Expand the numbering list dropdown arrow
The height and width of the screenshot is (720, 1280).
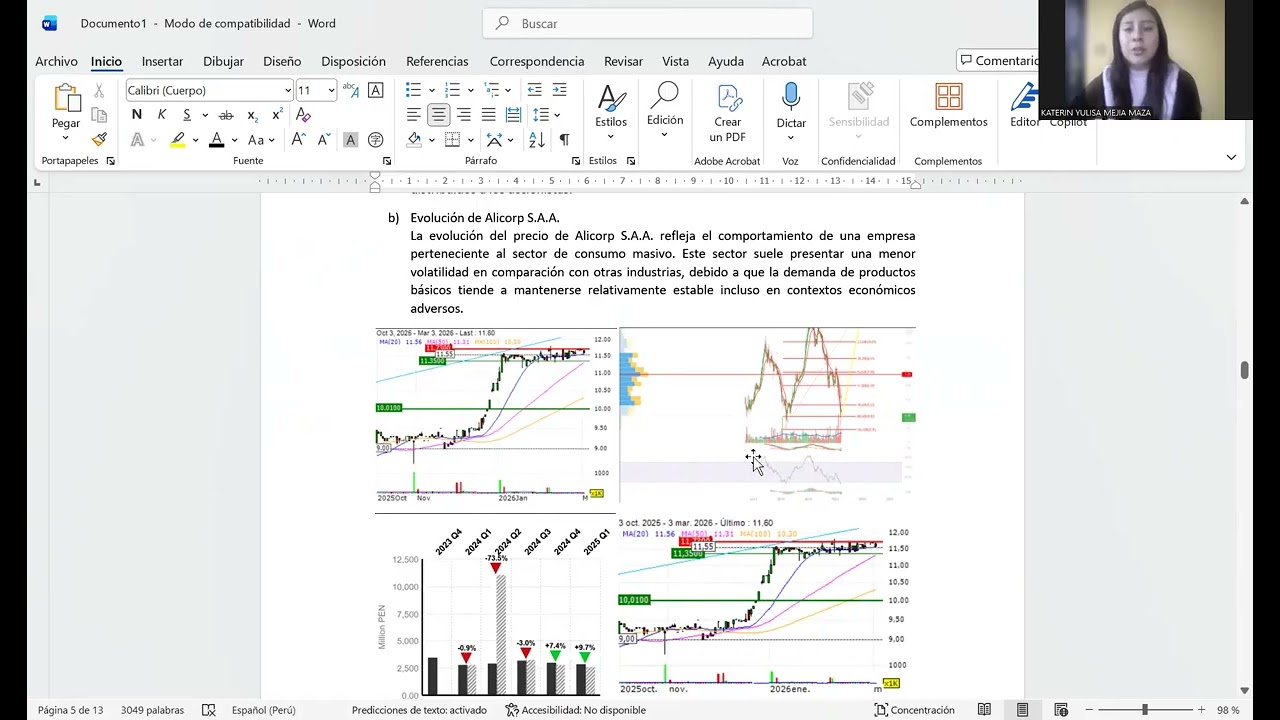[469, 91]
